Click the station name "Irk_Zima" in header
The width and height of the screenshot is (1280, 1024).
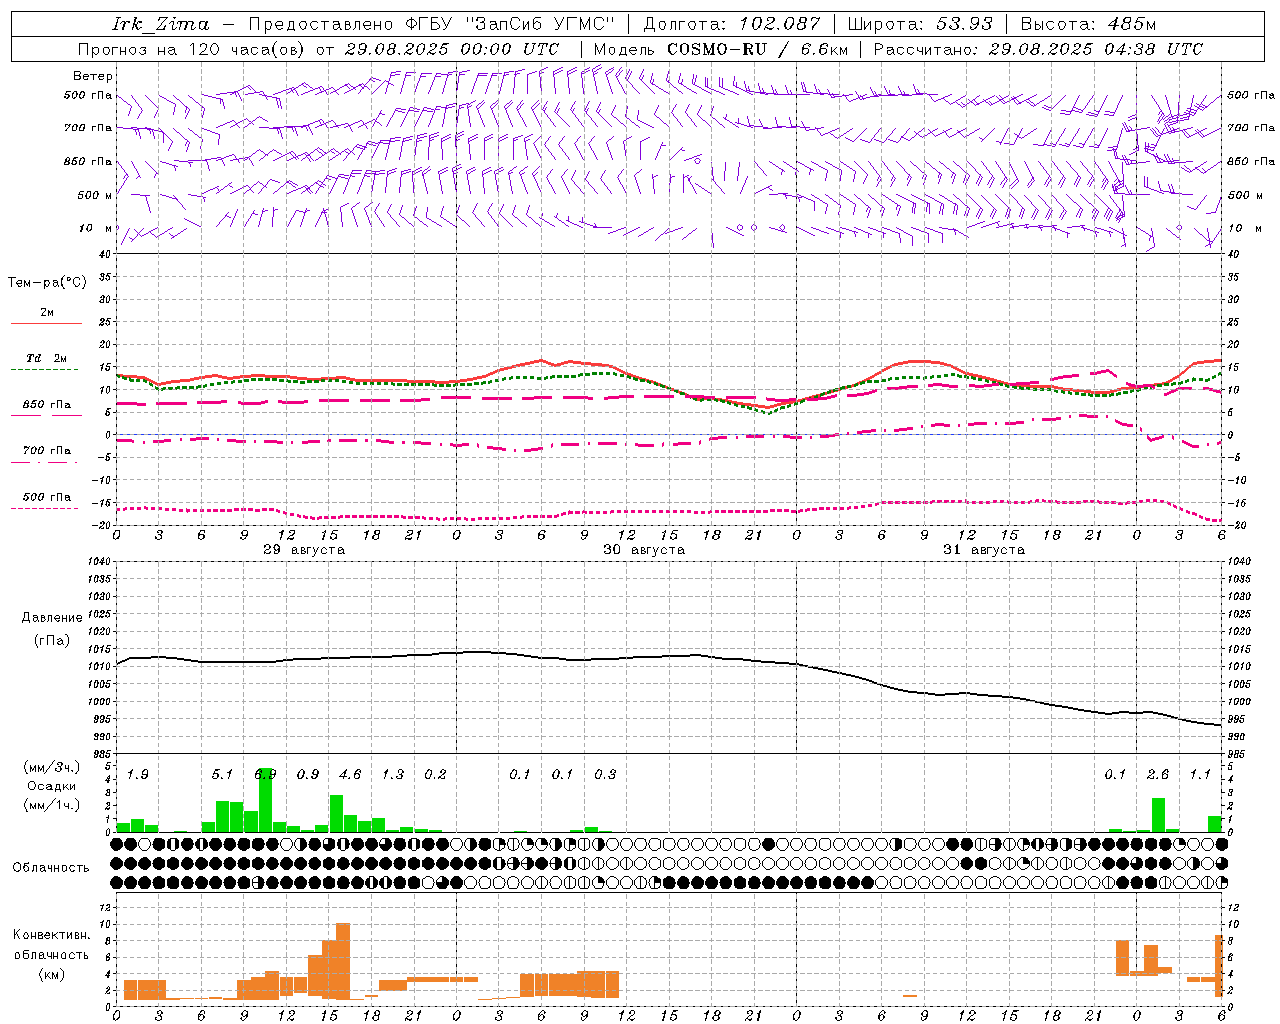pos(160,24)
